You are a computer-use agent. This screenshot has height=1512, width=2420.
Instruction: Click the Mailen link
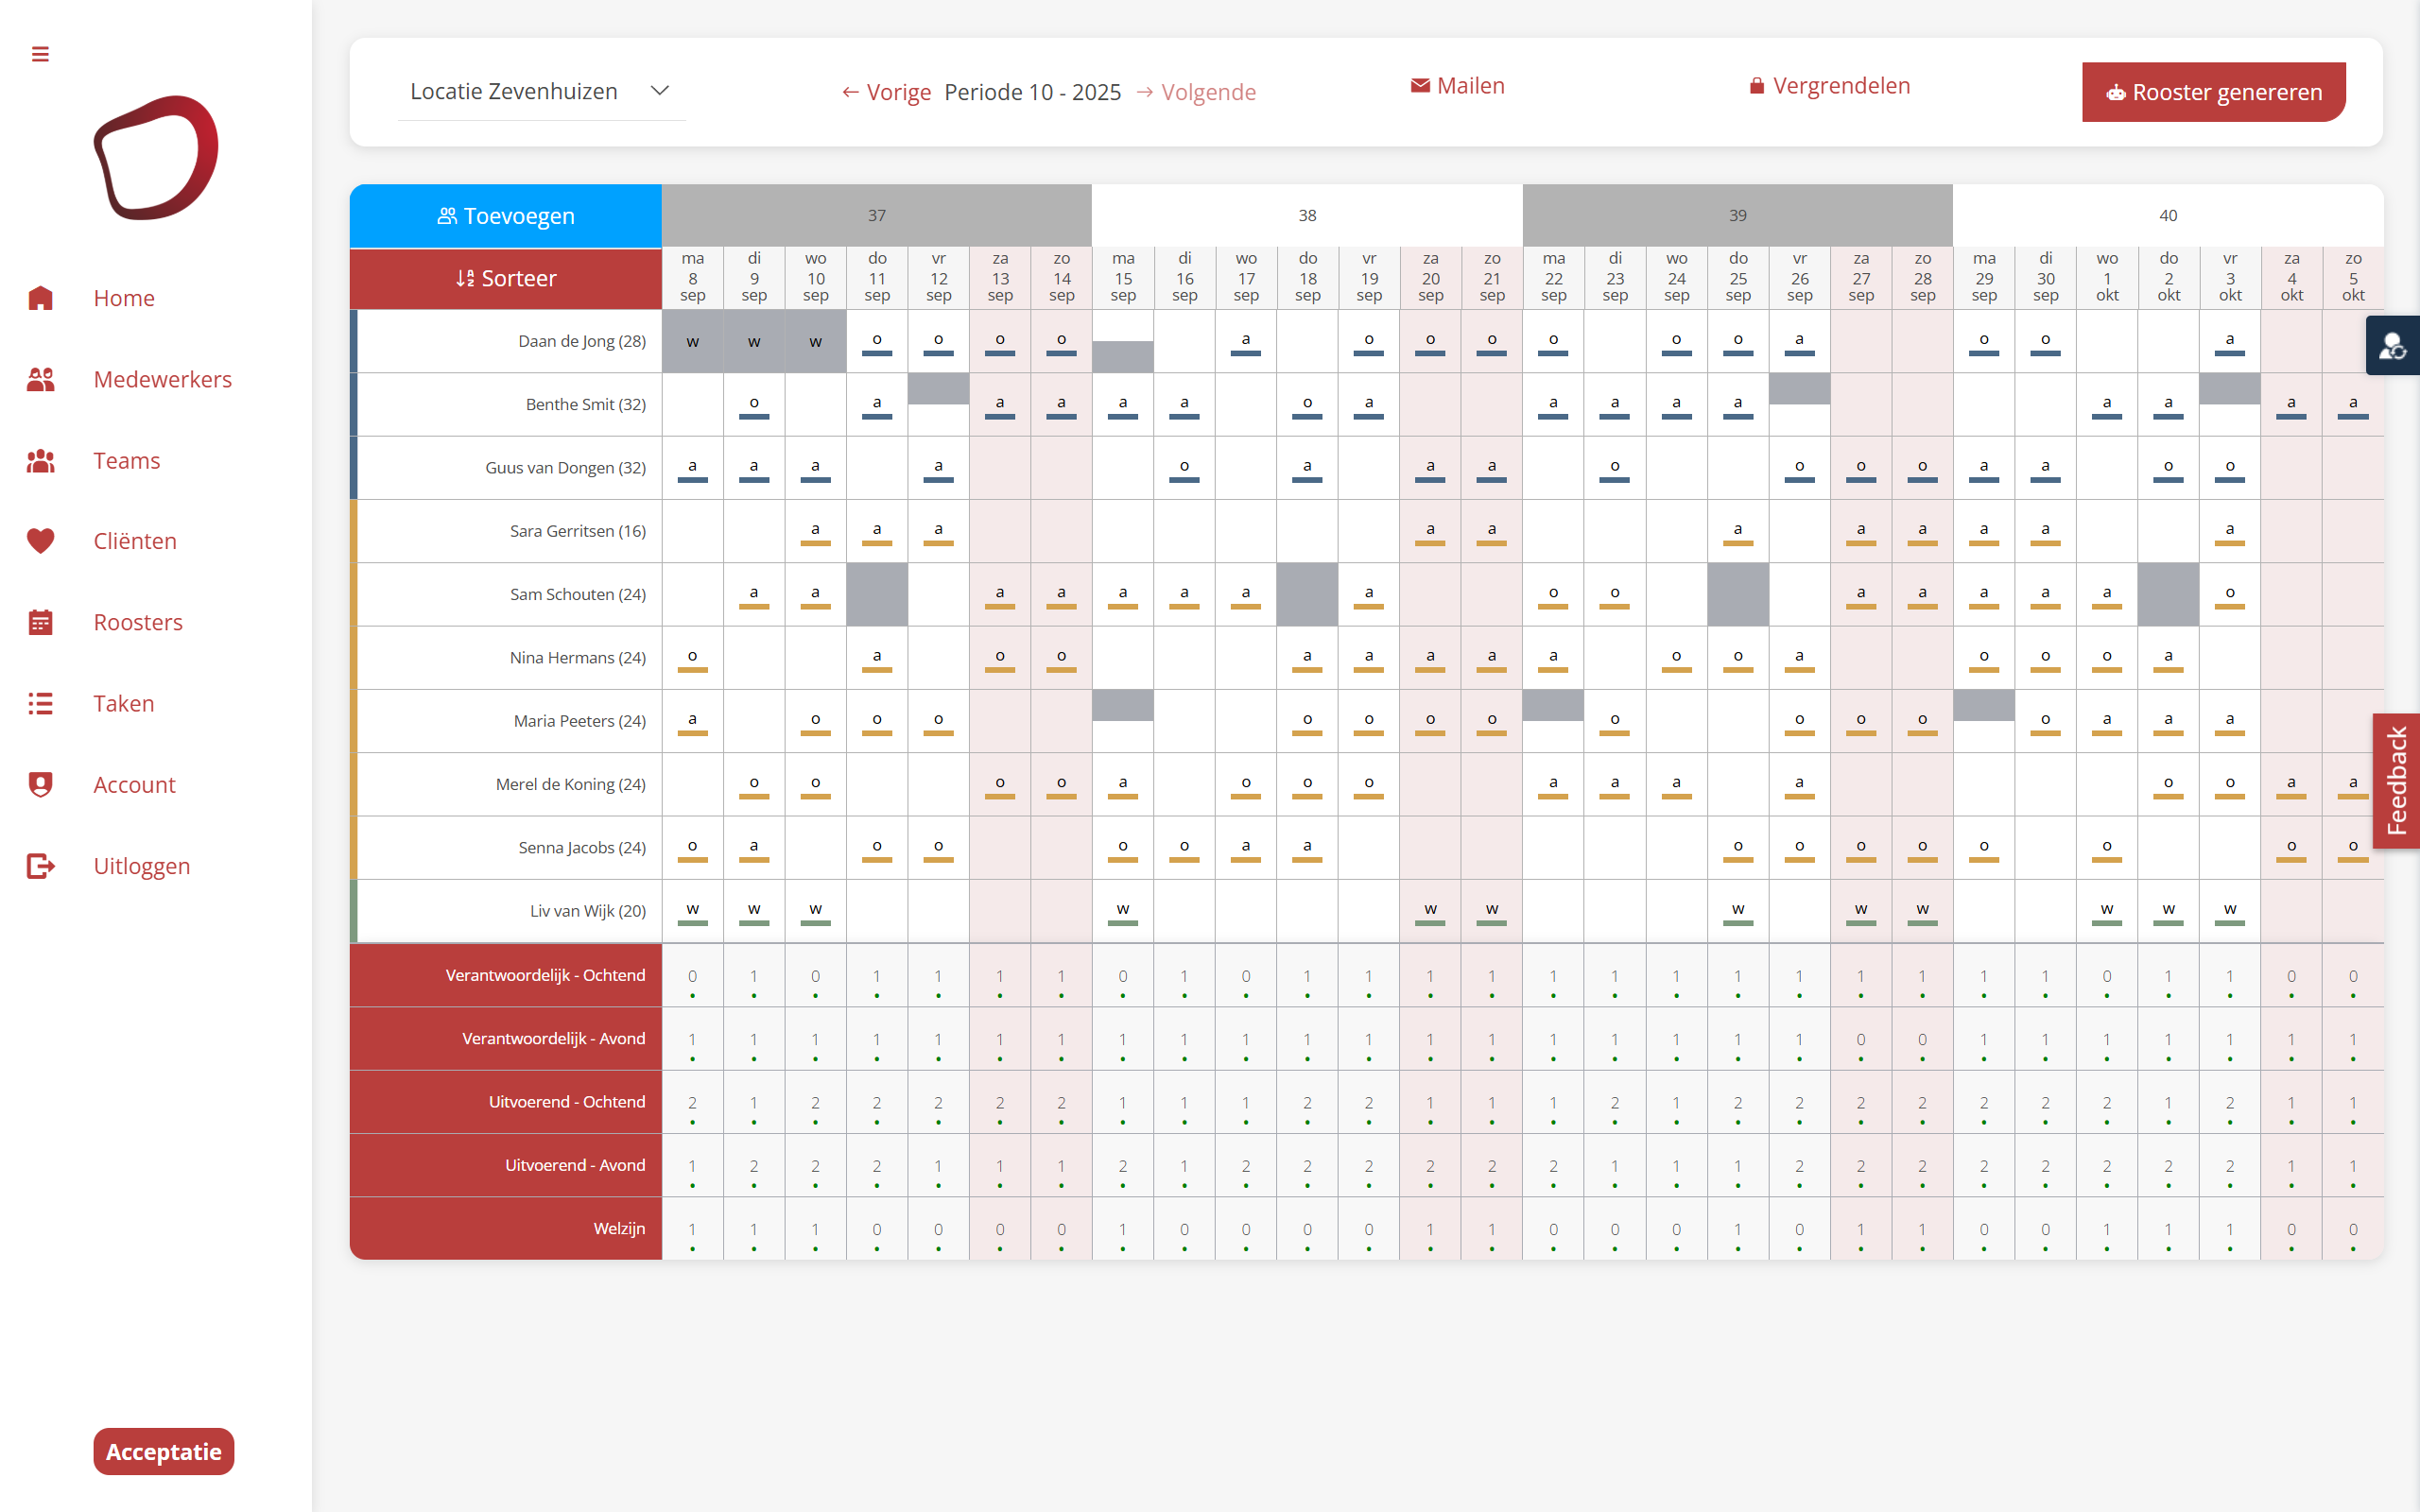(x=1457, y=86)
